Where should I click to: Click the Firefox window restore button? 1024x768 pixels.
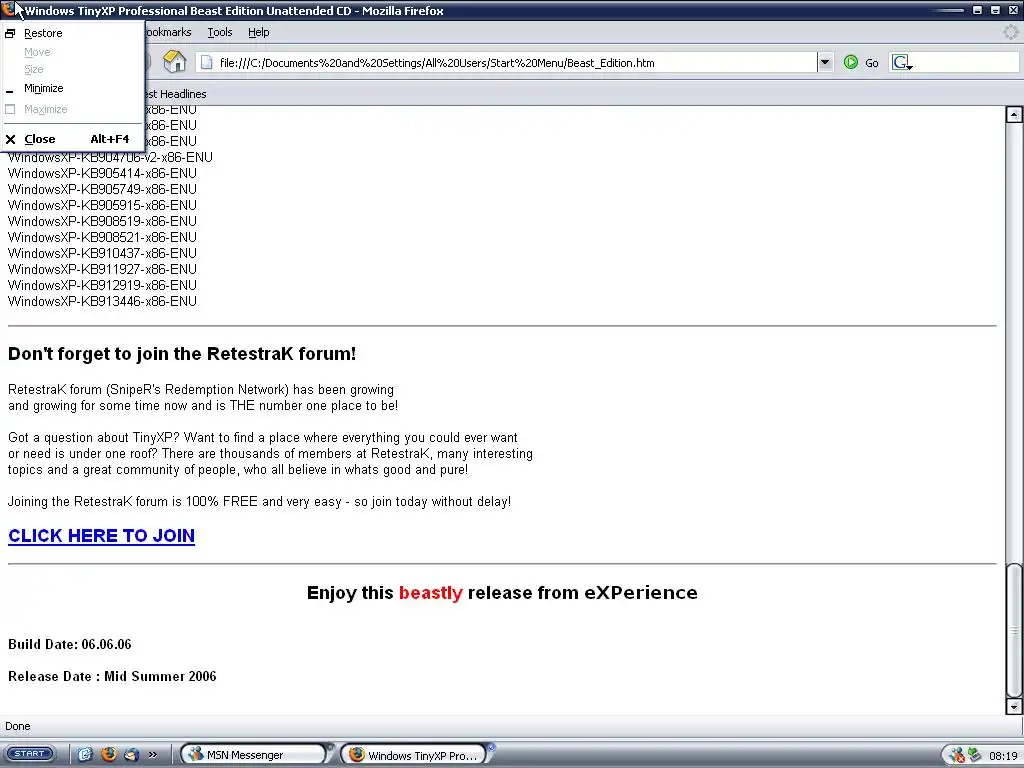point(995,10)
